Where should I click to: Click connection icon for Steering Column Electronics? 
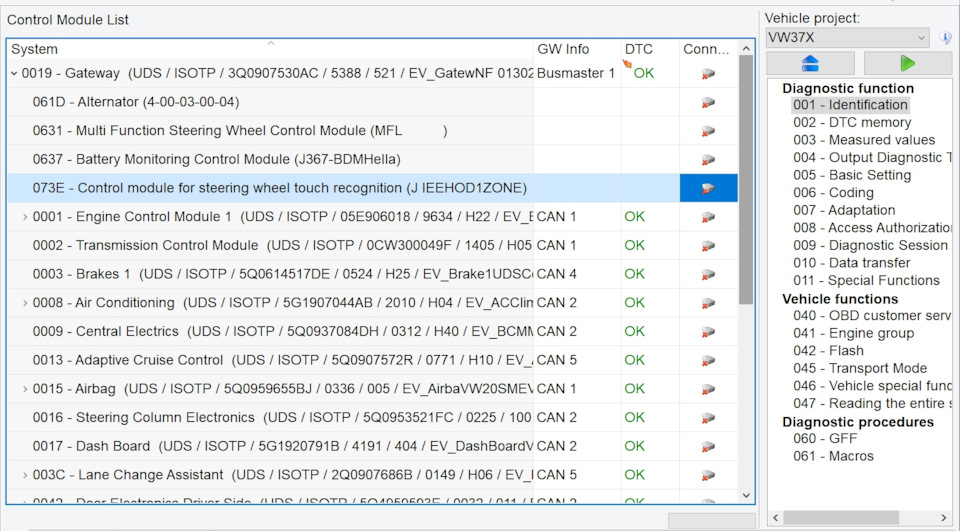(708, 418)
